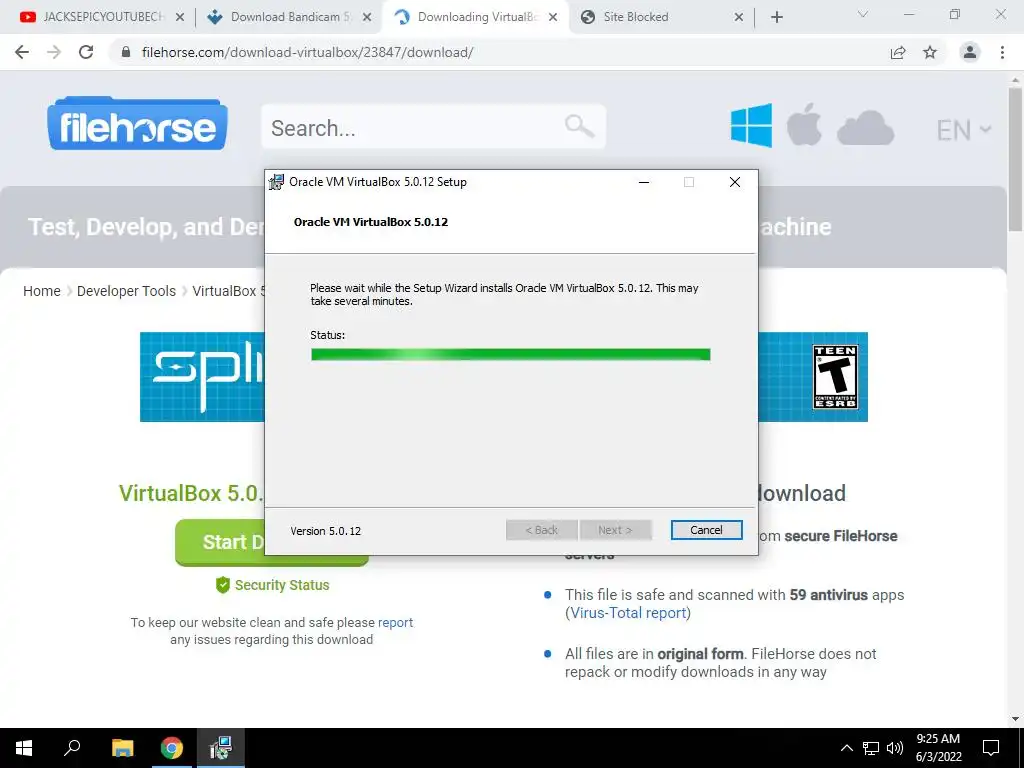Click VirtualBox installer taskbar icon
The height and width of the screenshot is (768, 1024).
pyautogui.click(x=221, y=748)
